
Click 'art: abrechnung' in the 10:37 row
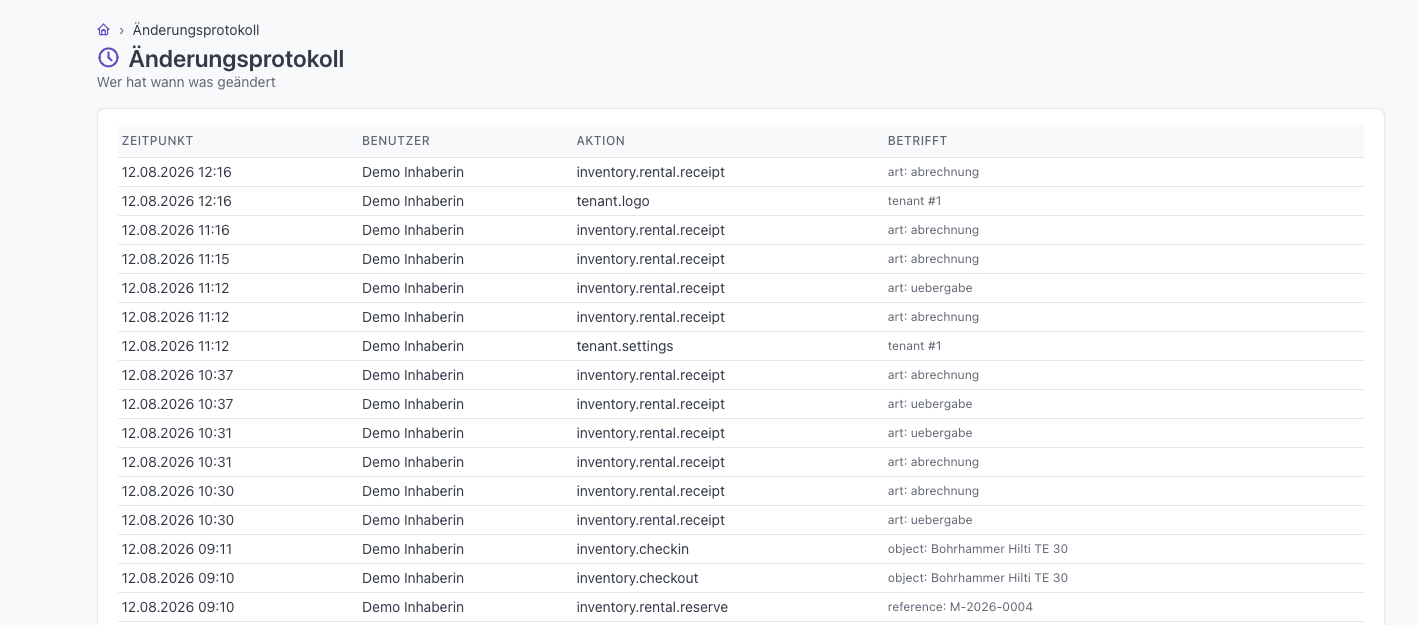tap(933, 375)
